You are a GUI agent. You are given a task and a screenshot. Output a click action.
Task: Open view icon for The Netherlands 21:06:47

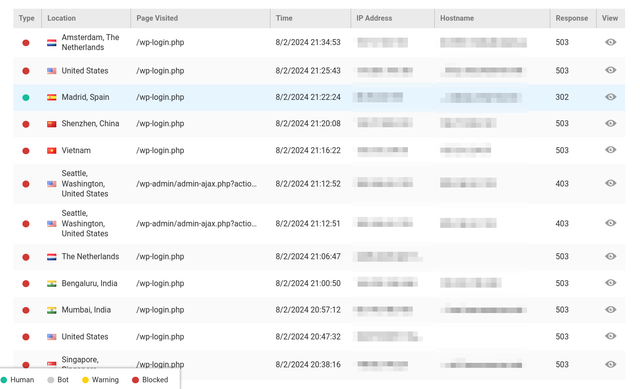click(x=610, y=256)
